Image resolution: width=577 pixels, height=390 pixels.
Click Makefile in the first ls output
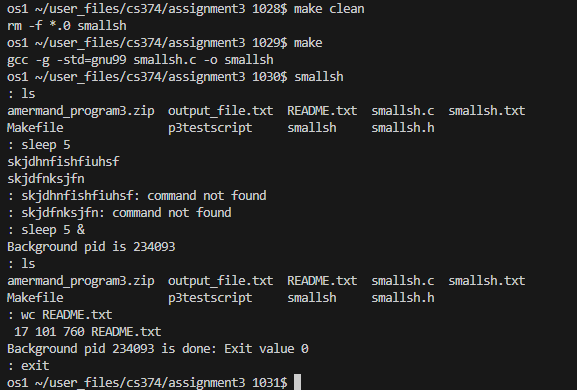(x=35, y=128)
